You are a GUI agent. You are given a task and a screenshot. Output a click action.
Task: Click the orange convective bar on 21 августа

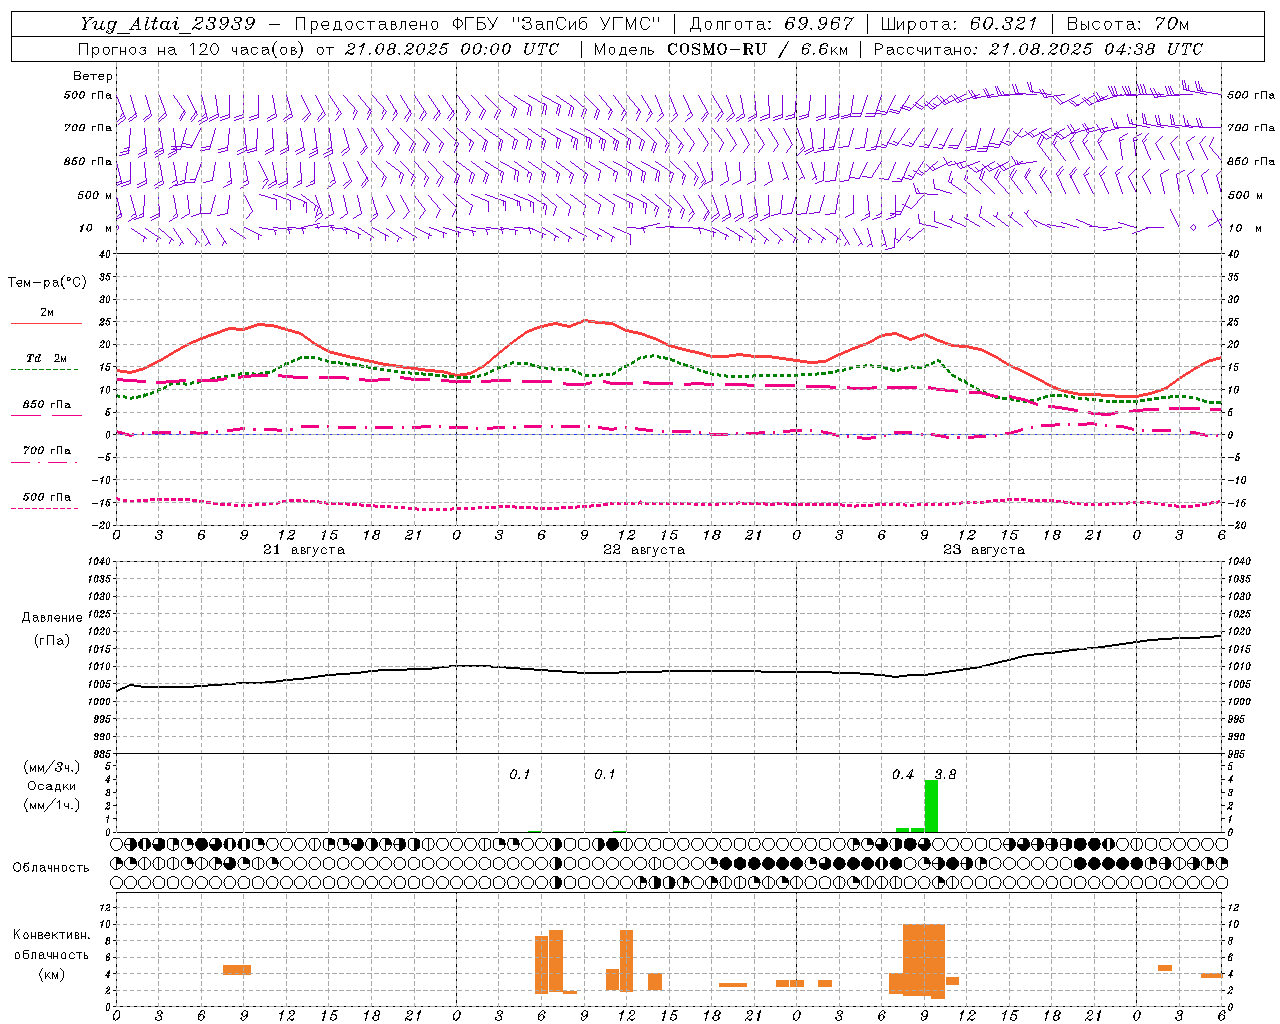coord(237,969)
